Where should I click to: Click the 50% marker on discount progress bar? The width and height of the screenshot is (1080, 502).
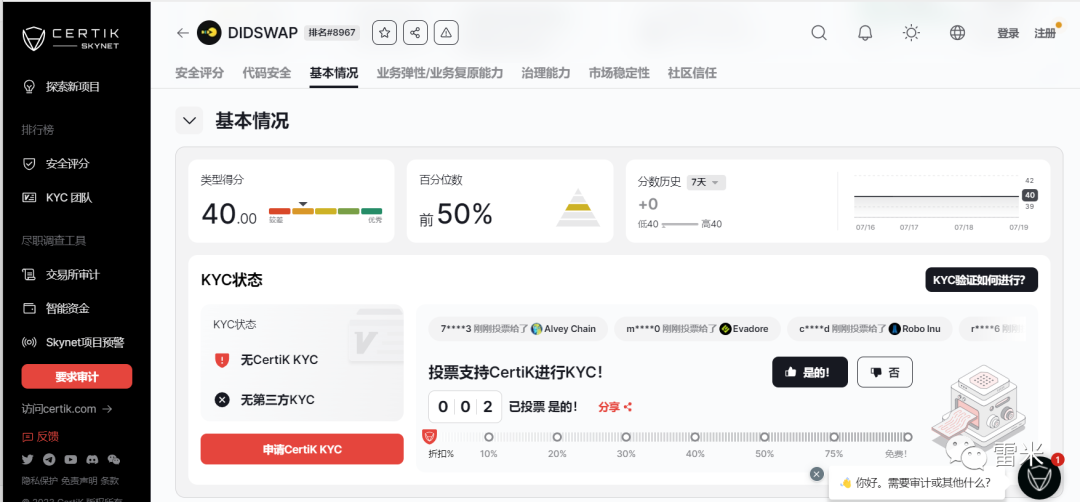click(765, 437)
